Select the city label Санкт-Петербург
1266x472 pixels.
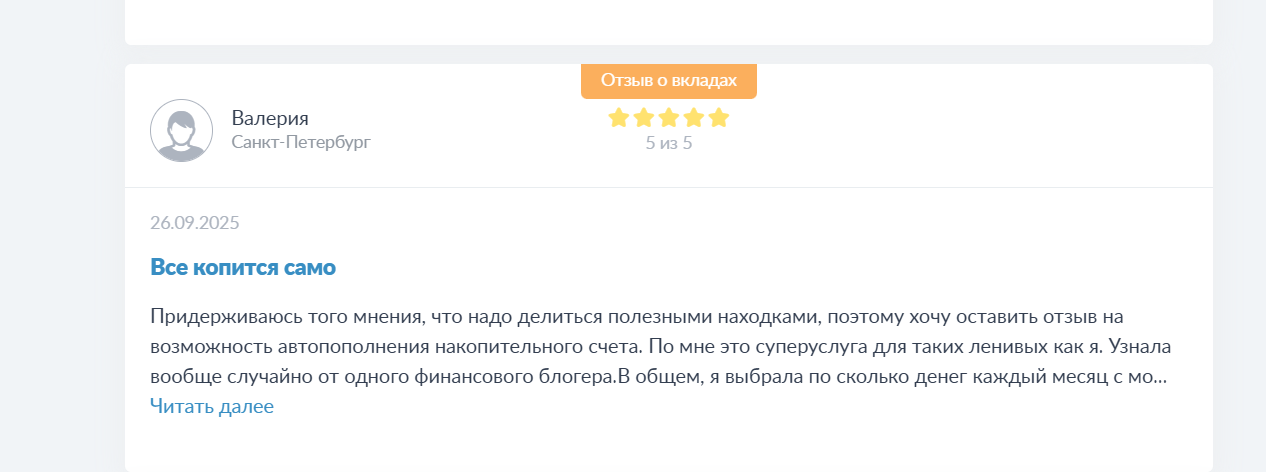301,142
